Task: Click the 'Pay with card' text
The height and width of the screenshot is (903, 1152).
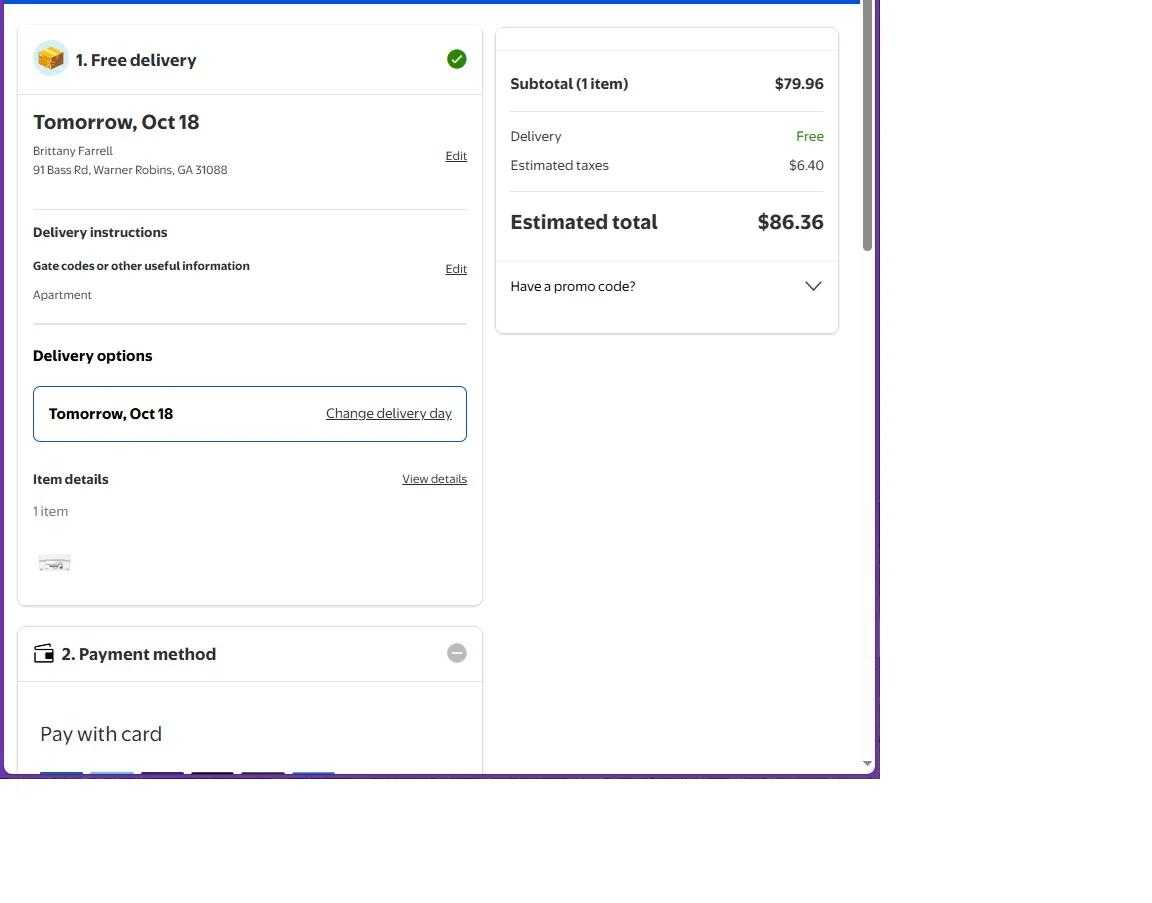Action: (101, 734)
